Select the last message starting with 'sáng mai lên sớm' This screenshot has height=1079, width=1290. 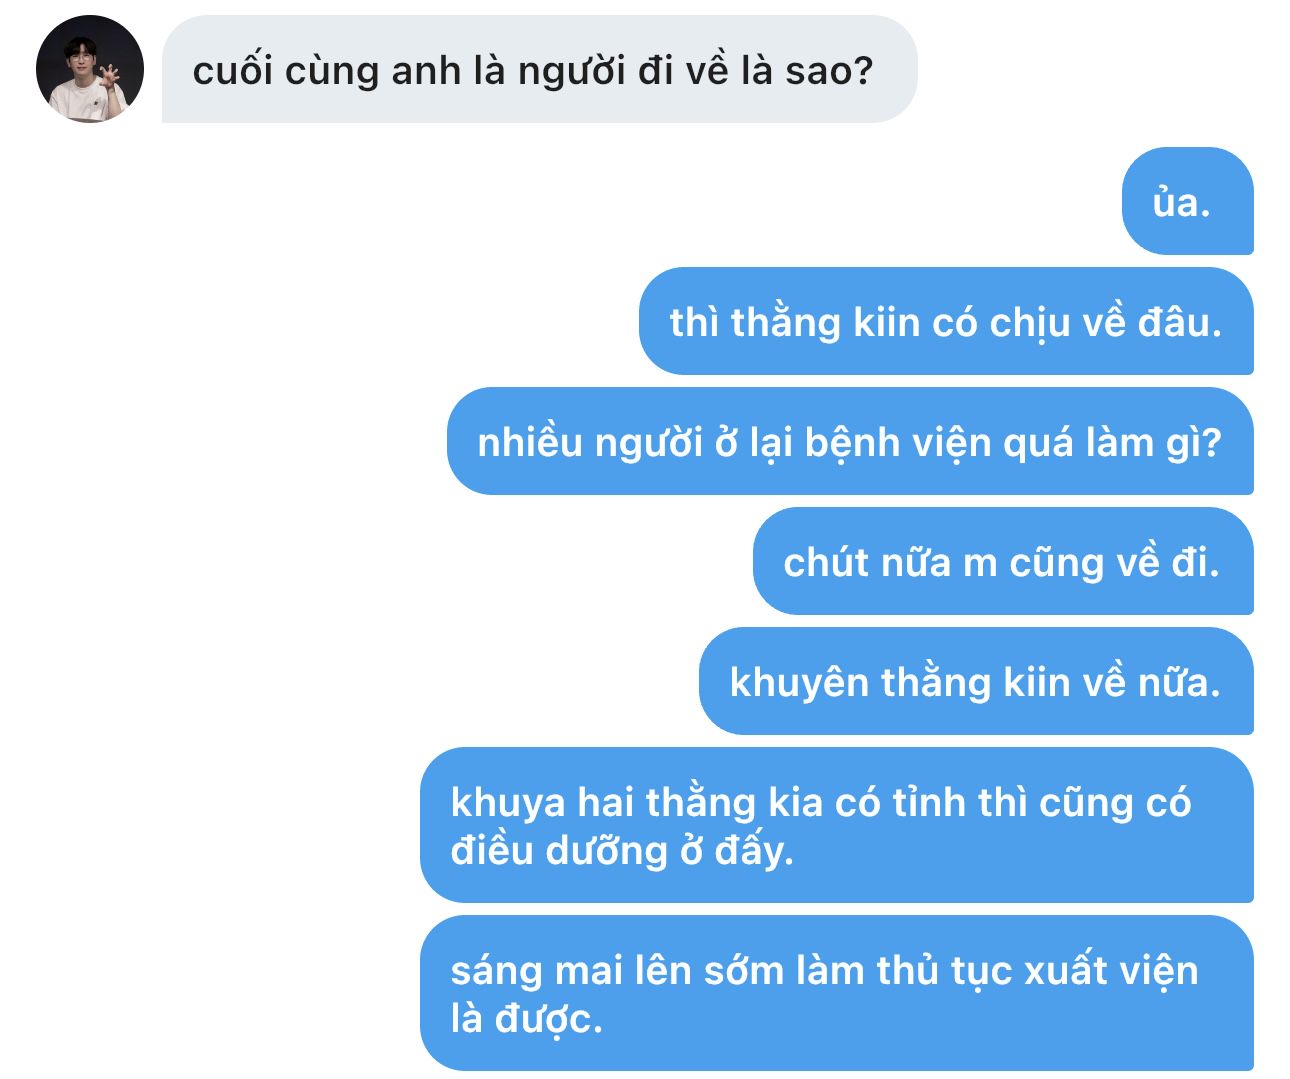pyautogui.click(x=836, y=993)
